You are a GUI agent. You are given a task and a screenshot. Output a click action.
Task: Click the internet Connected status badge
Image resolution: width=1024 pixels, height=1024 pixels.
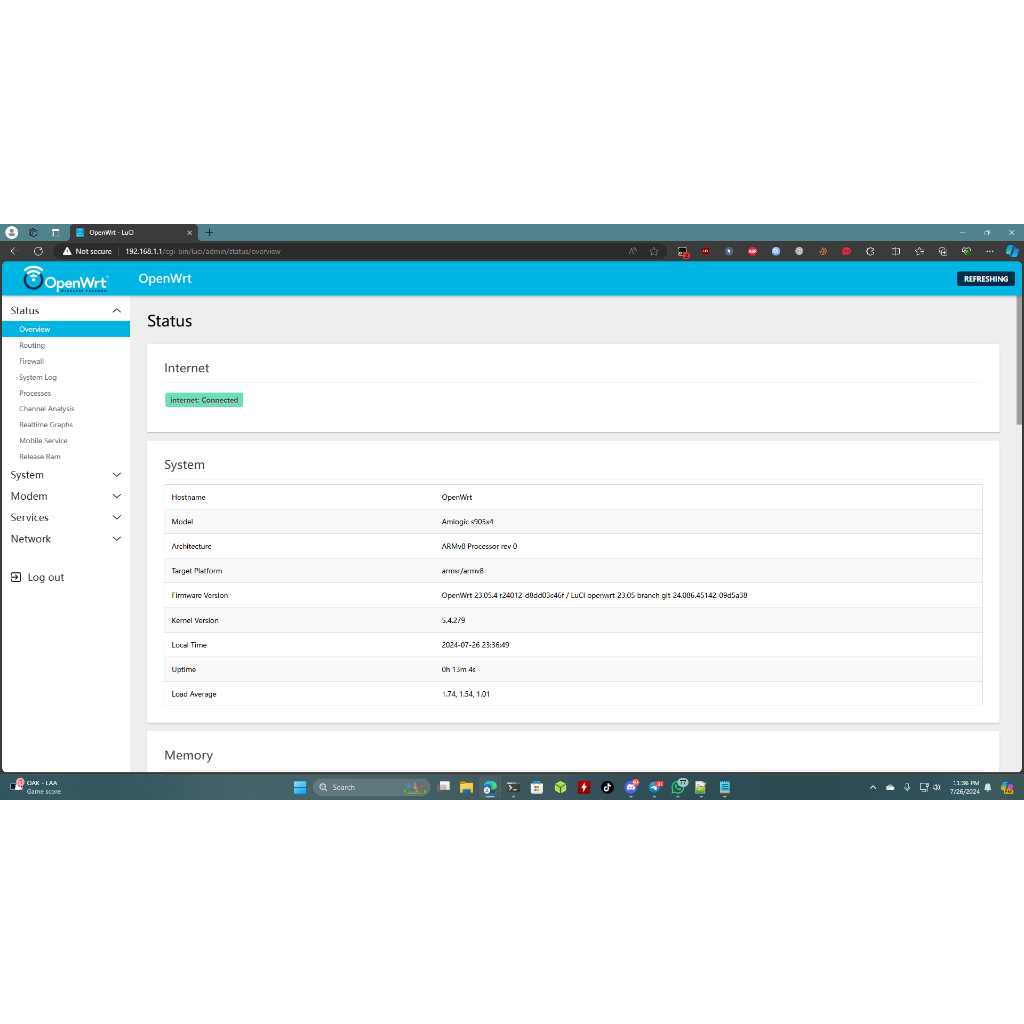pyautogui.click(x=204, y=400)
